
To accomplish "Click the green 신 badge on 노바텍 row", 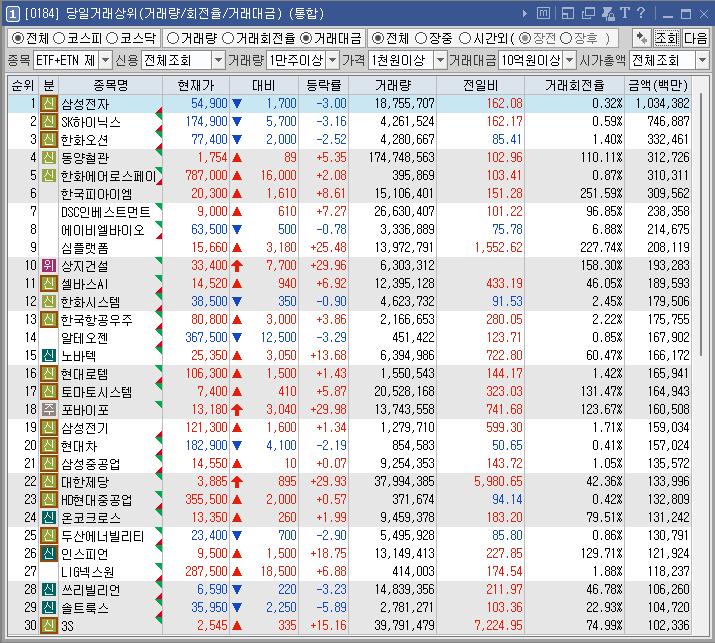I will tap(49, 355).
